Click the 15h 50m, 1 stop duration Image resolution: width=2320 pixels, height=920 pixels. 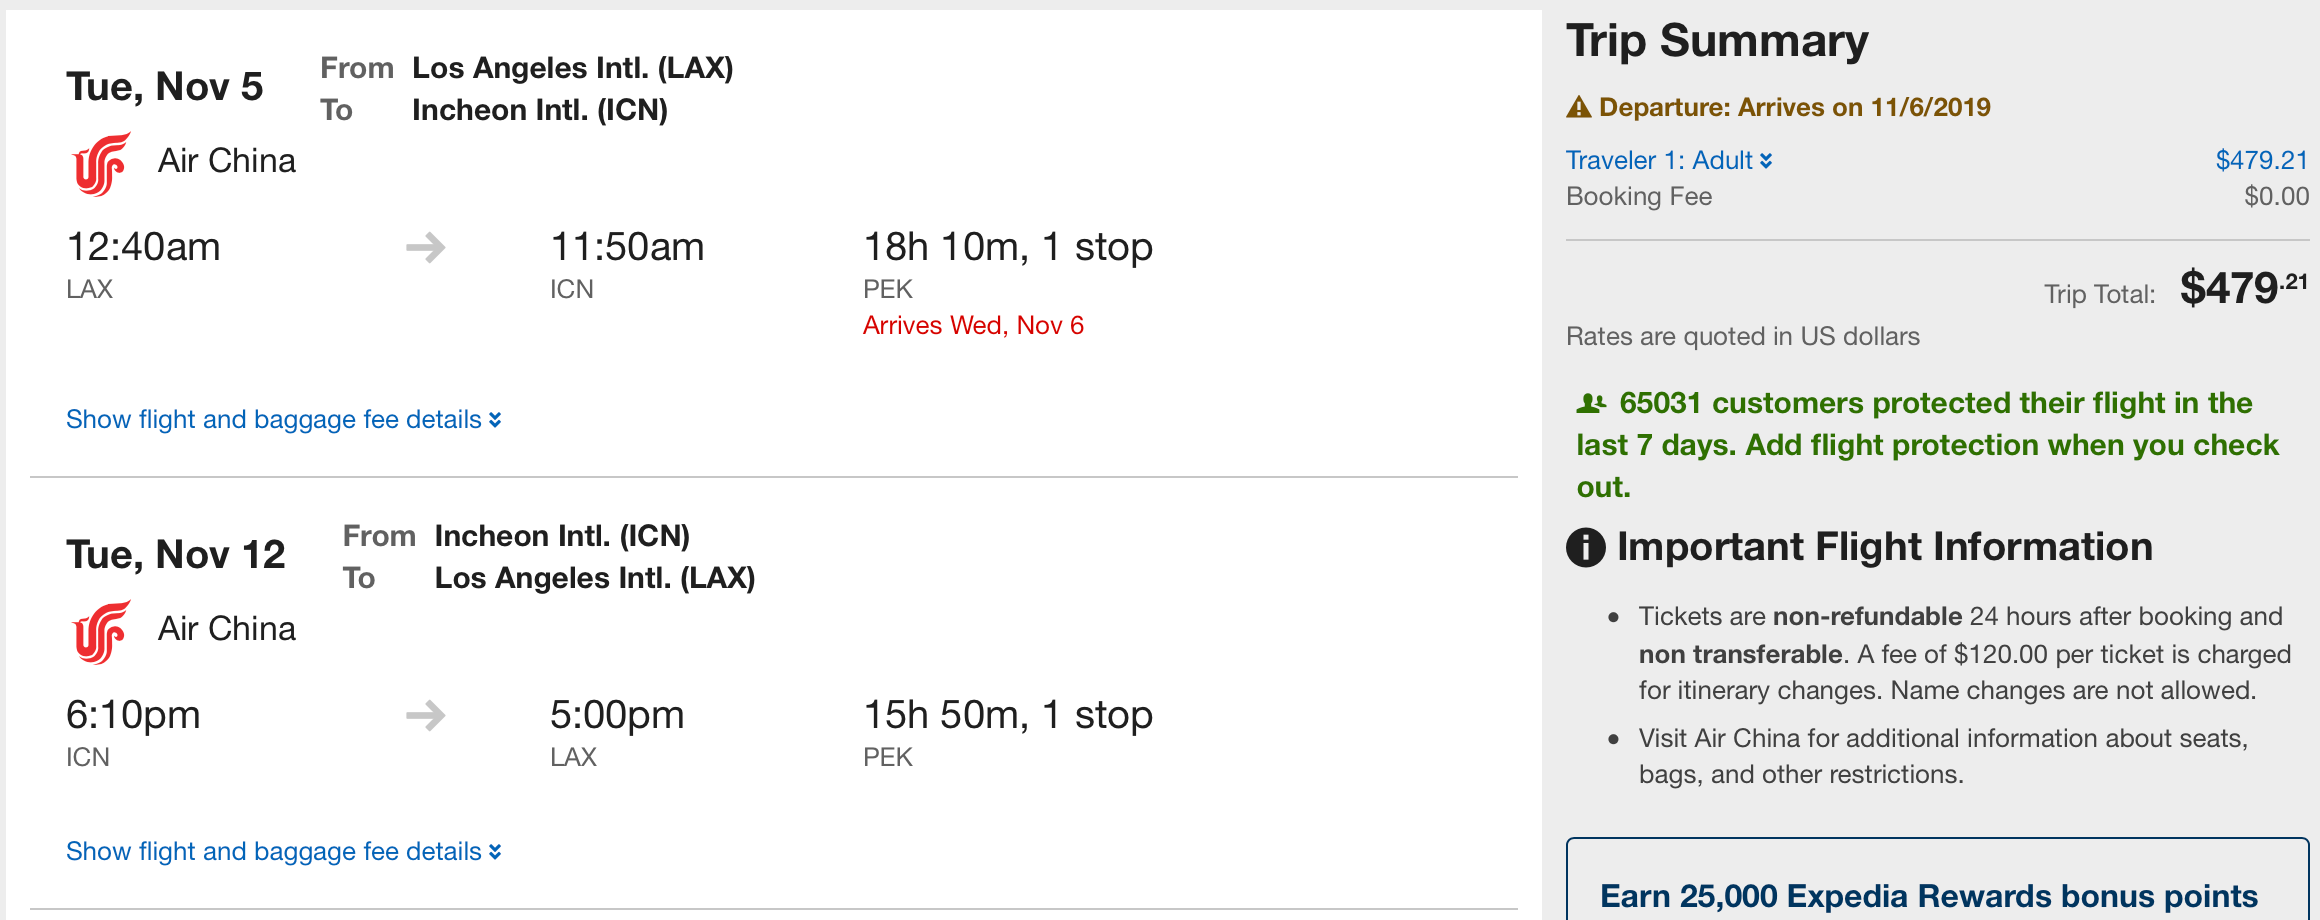coord(1007,715)
